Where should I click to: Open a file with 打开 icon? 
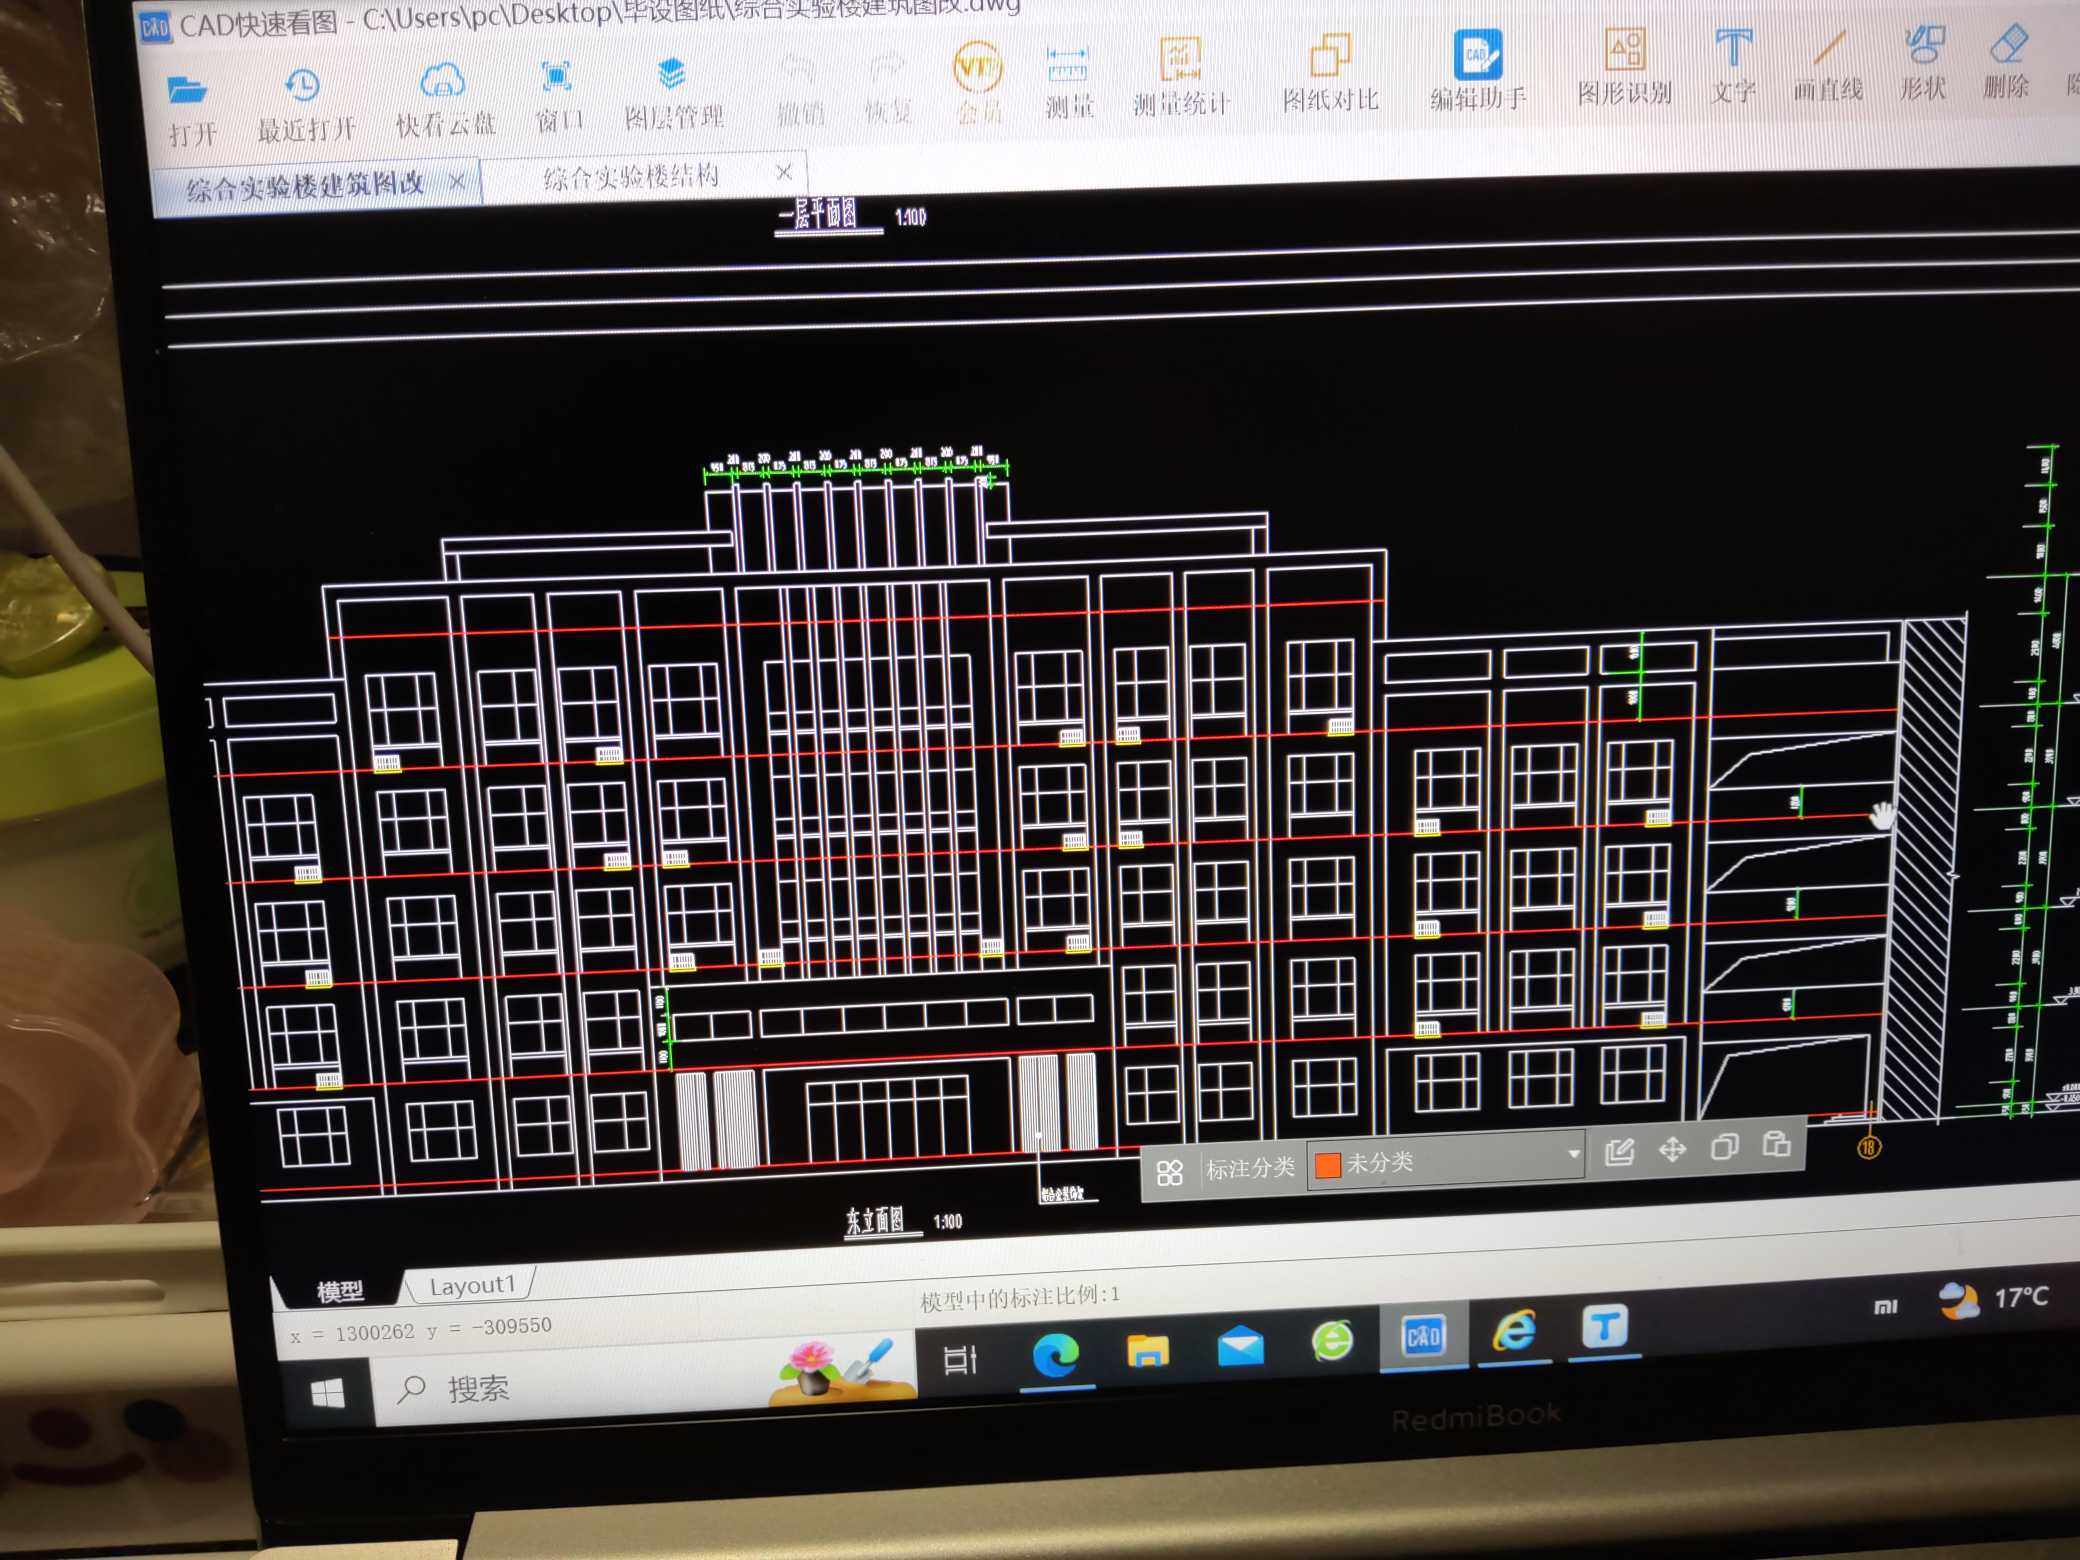point(190,108)
